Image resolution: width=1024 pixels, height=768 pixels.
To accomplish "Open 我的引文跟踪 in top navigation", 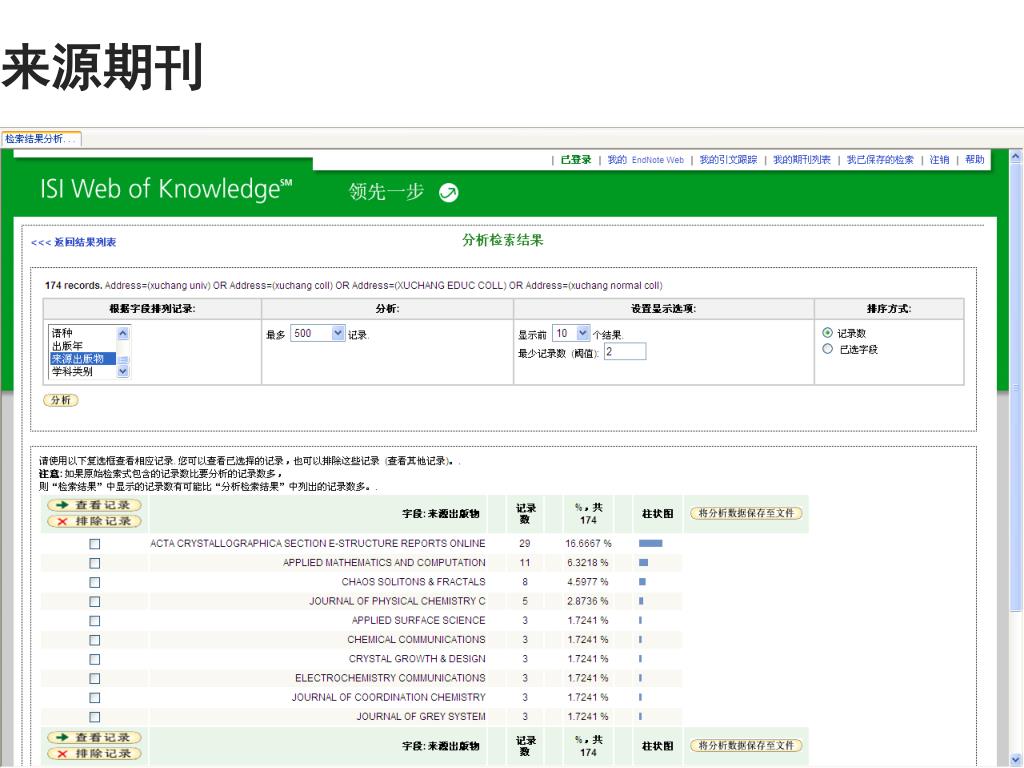I will [x=728, y=160].
